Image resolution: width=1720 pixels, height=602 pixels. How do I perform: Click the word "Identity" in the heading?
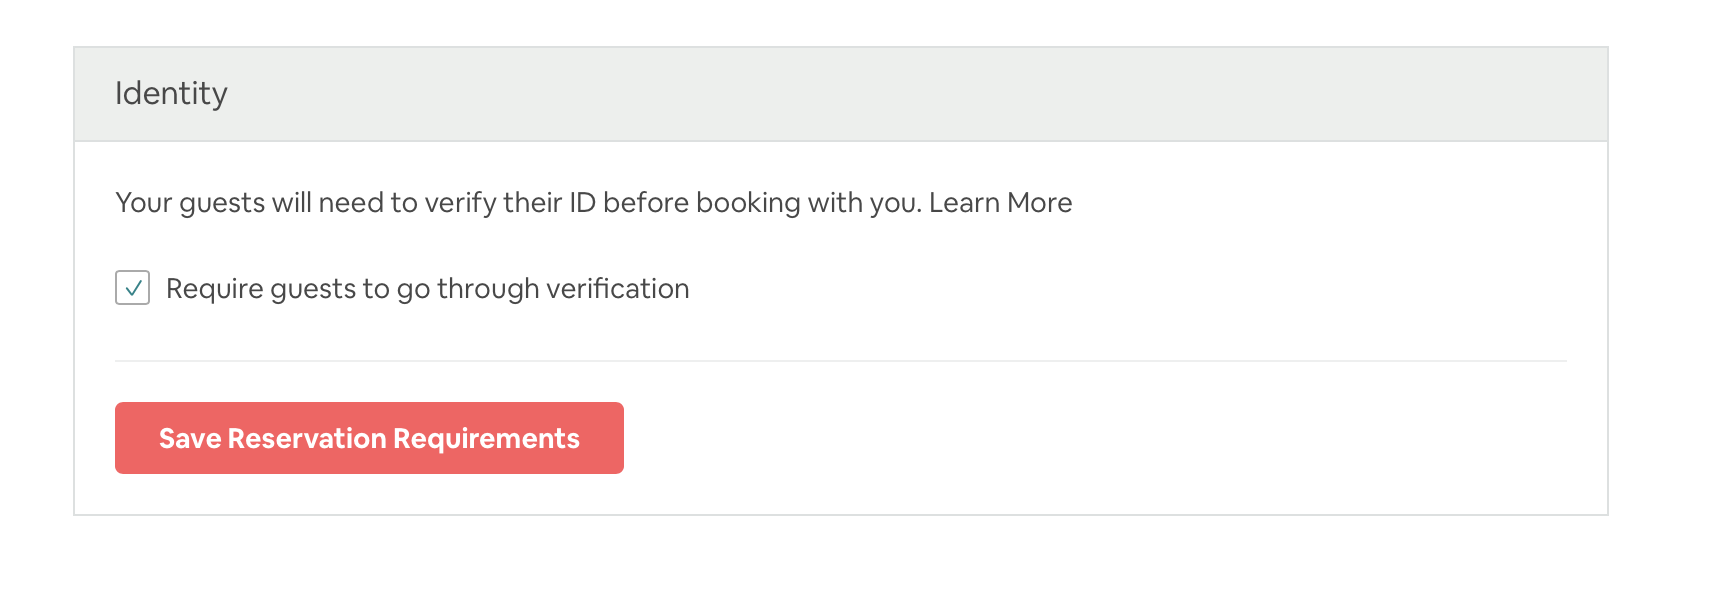[x=171, y=94]
